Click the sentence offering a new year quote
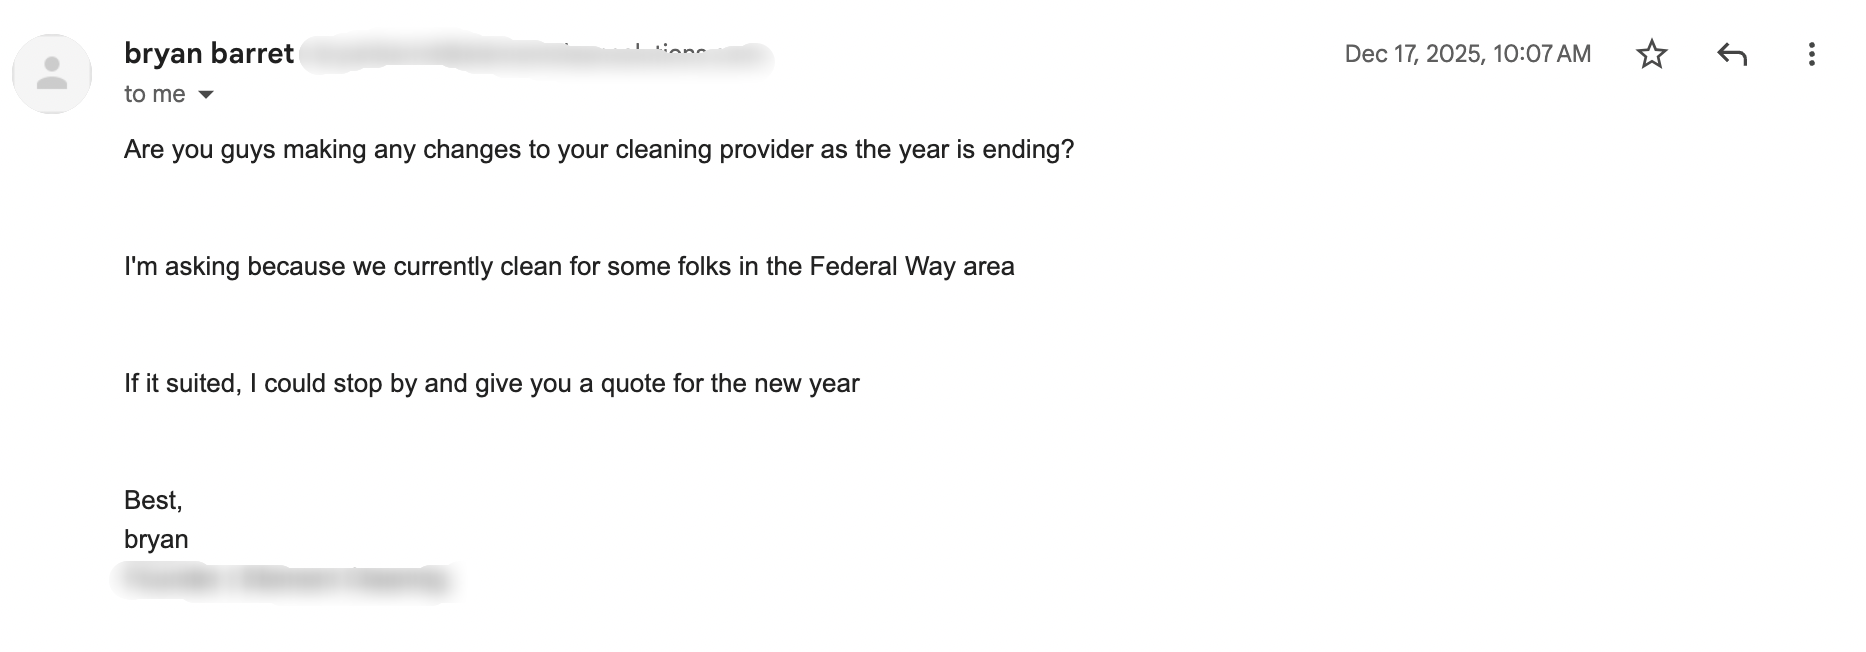1866x652 pixels. [x=492, y=382]
